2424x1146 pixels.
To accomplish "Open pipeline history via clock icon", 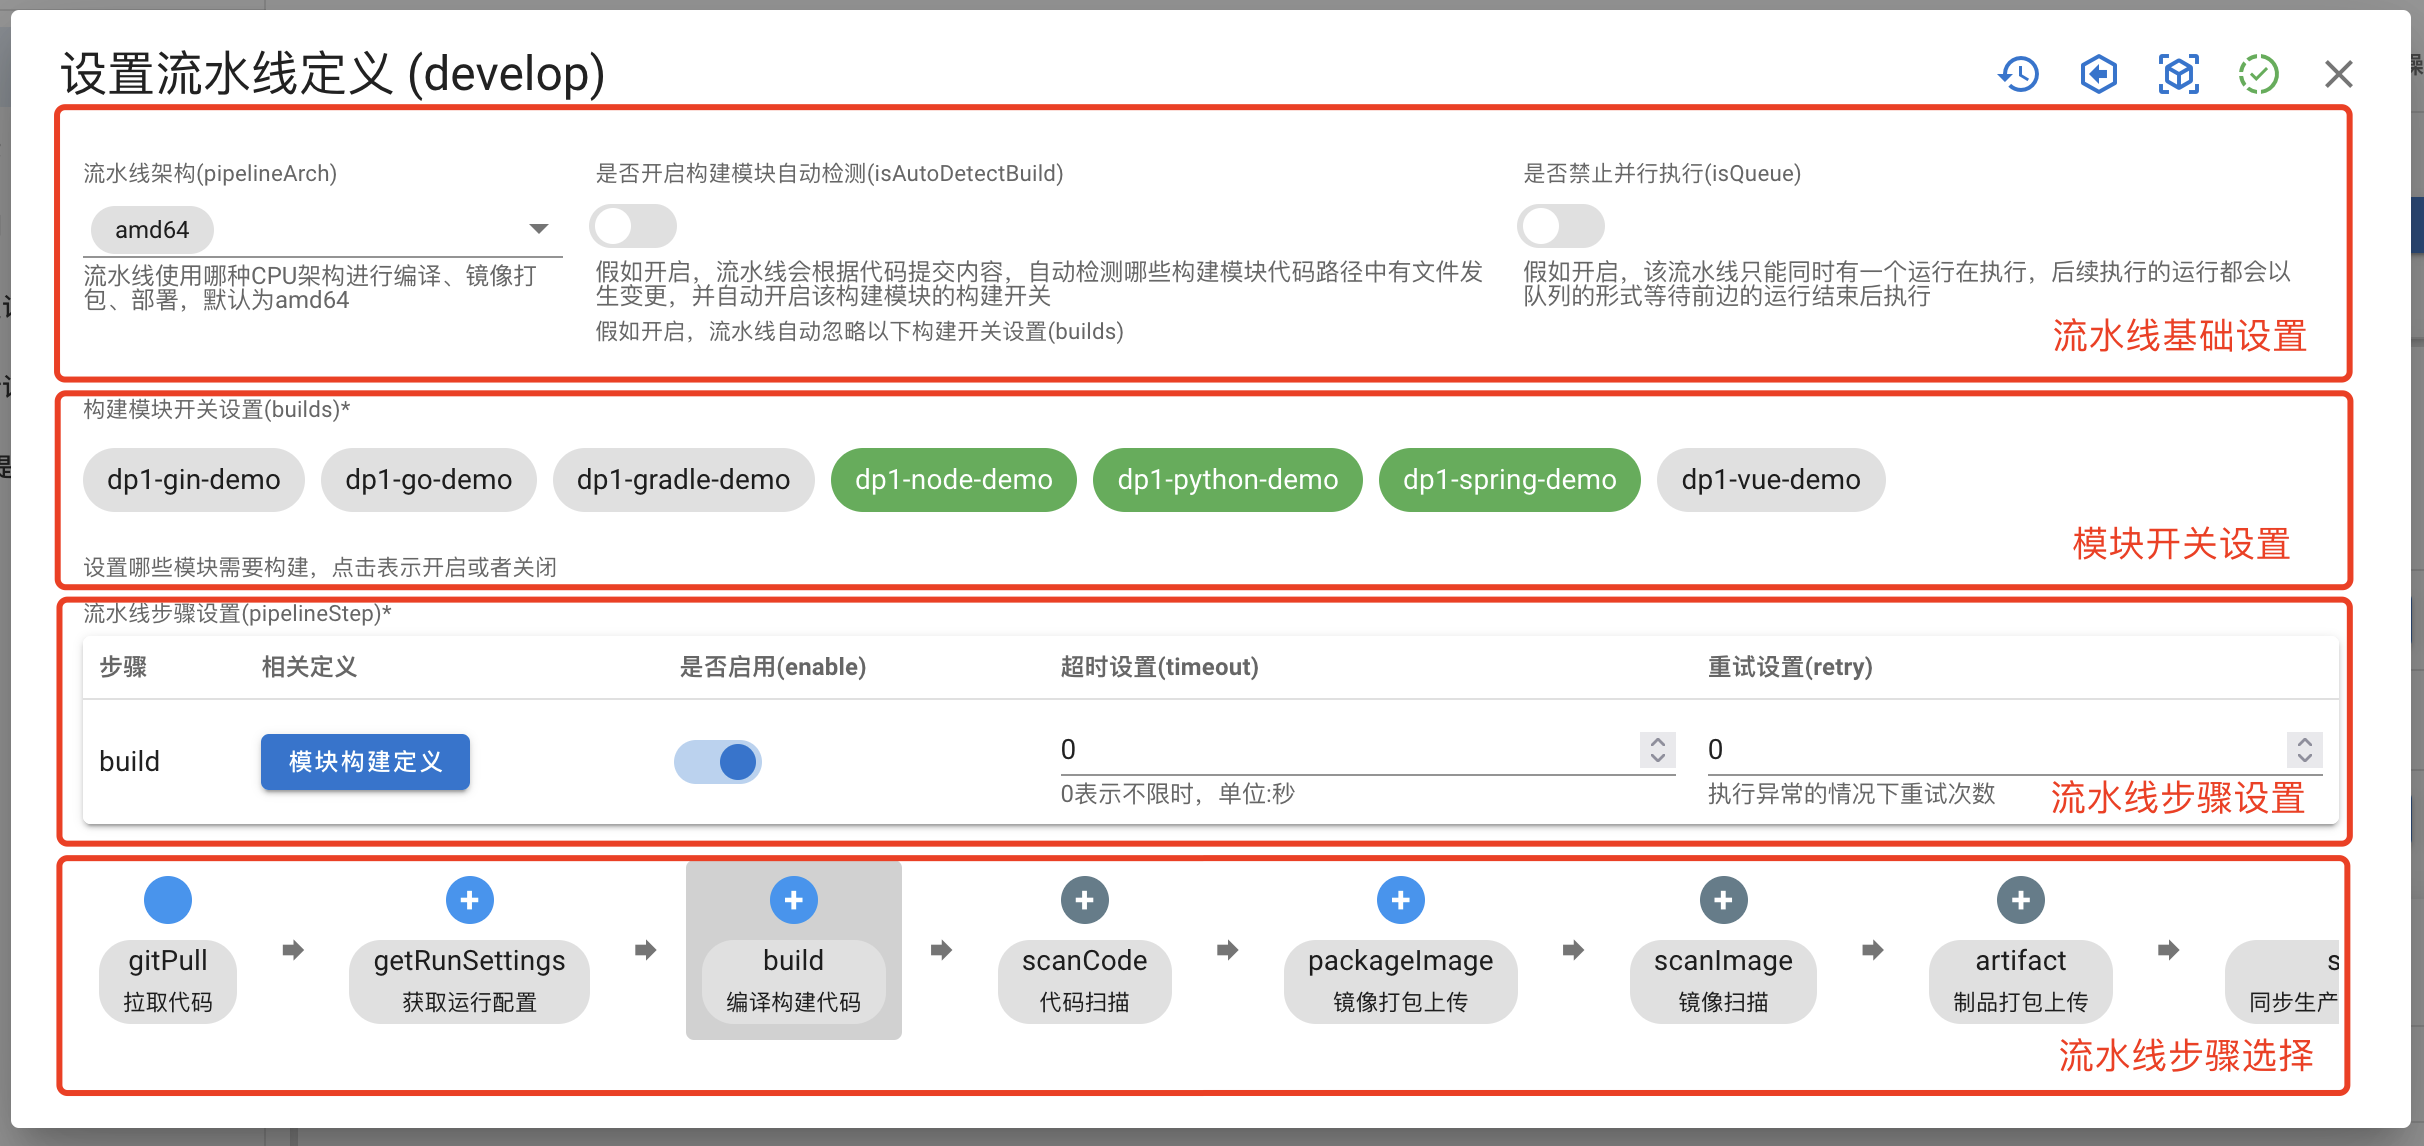I will (x=2019, y=73).
